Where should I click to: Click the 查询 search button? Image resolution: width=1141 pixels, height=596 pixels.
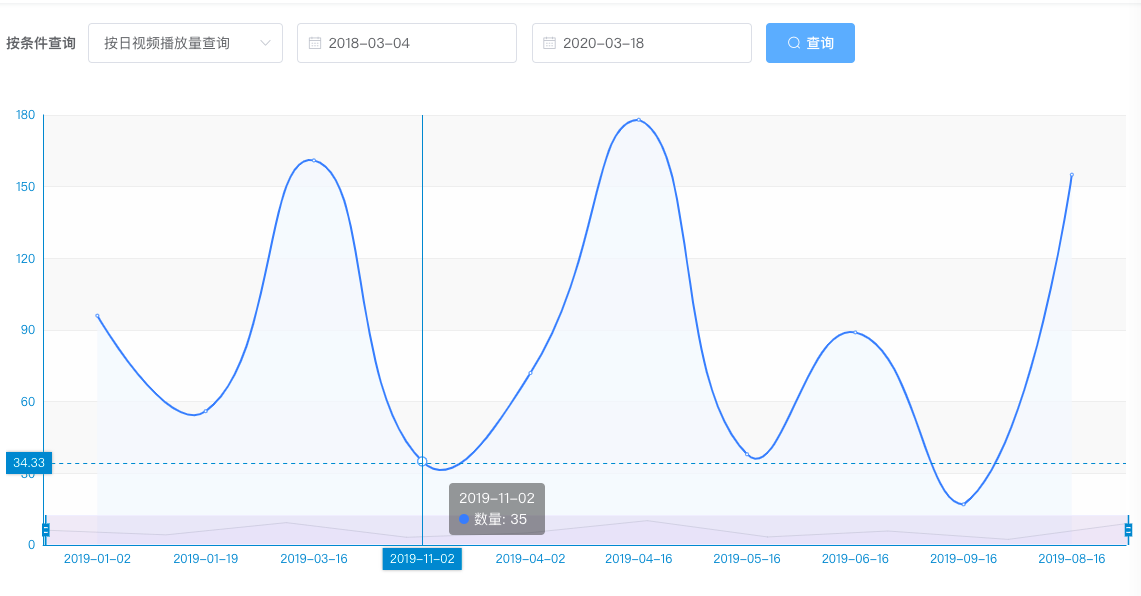(810, 43)
